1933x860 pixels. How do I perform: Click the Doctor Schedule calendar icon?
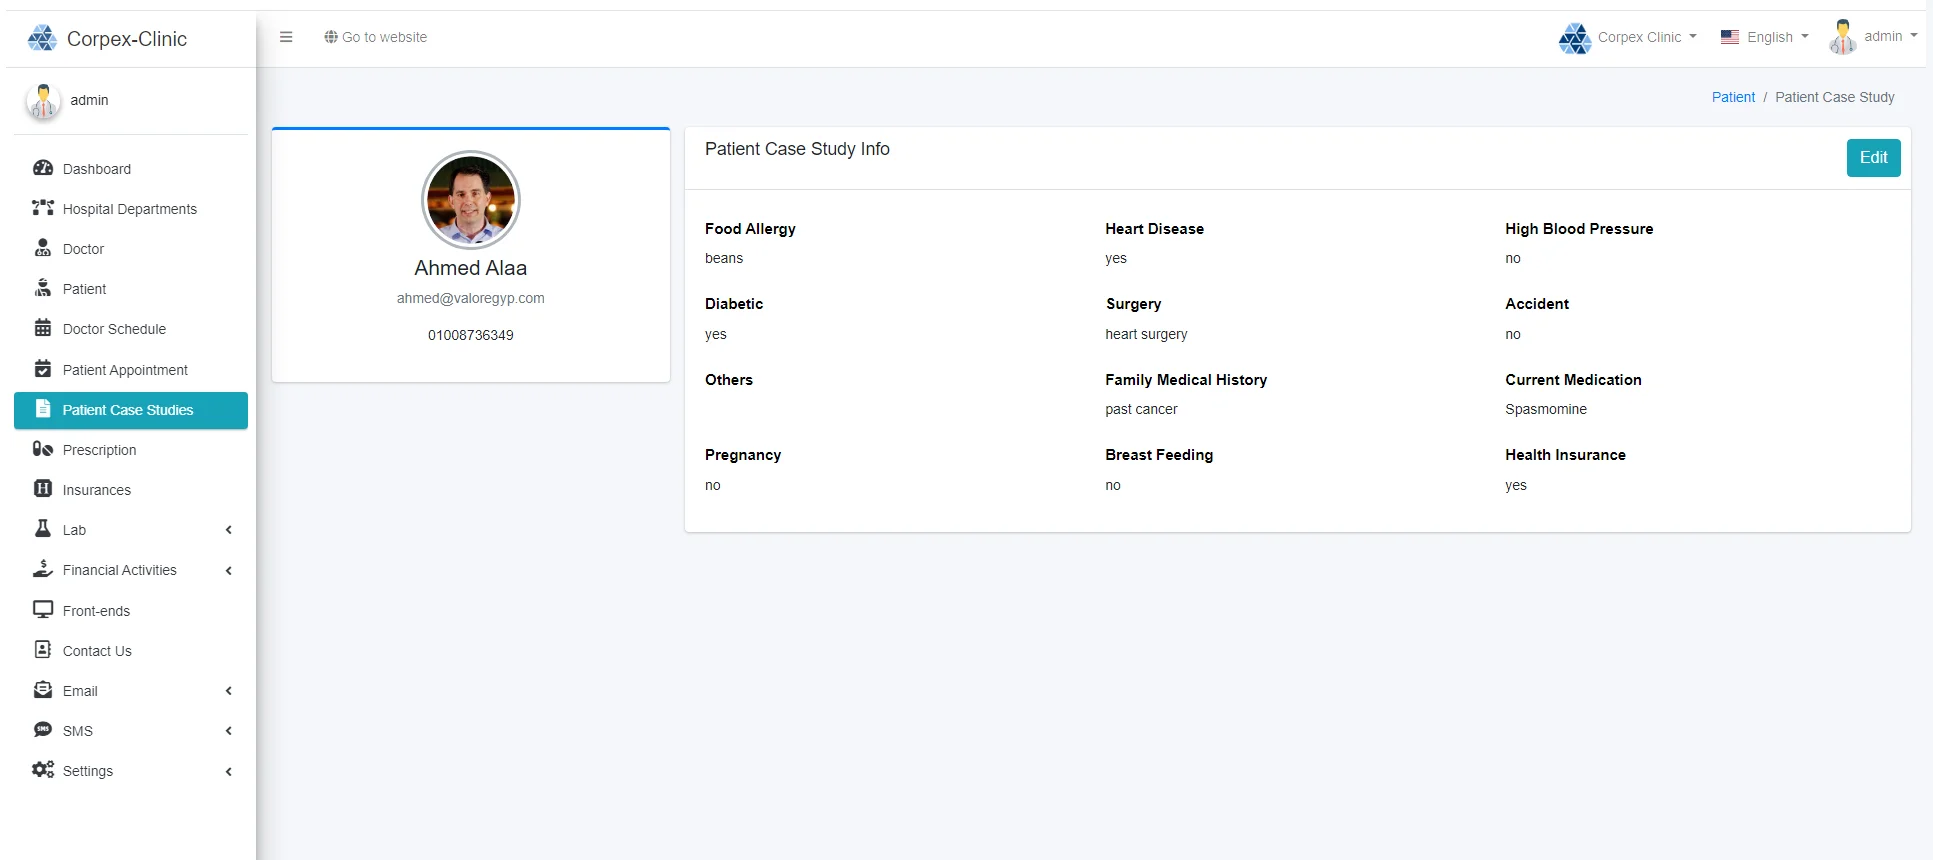pos(43,328)
